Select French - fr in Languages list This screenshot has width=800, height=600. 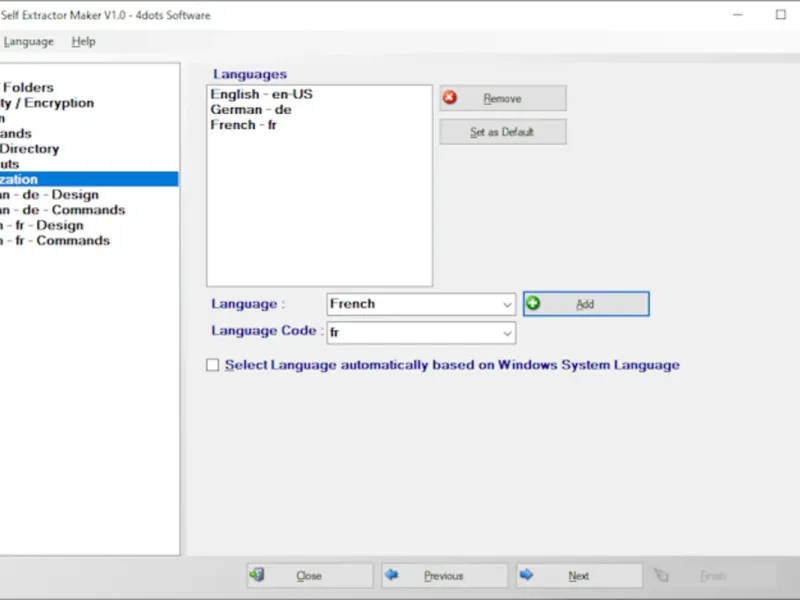point(243,124)
